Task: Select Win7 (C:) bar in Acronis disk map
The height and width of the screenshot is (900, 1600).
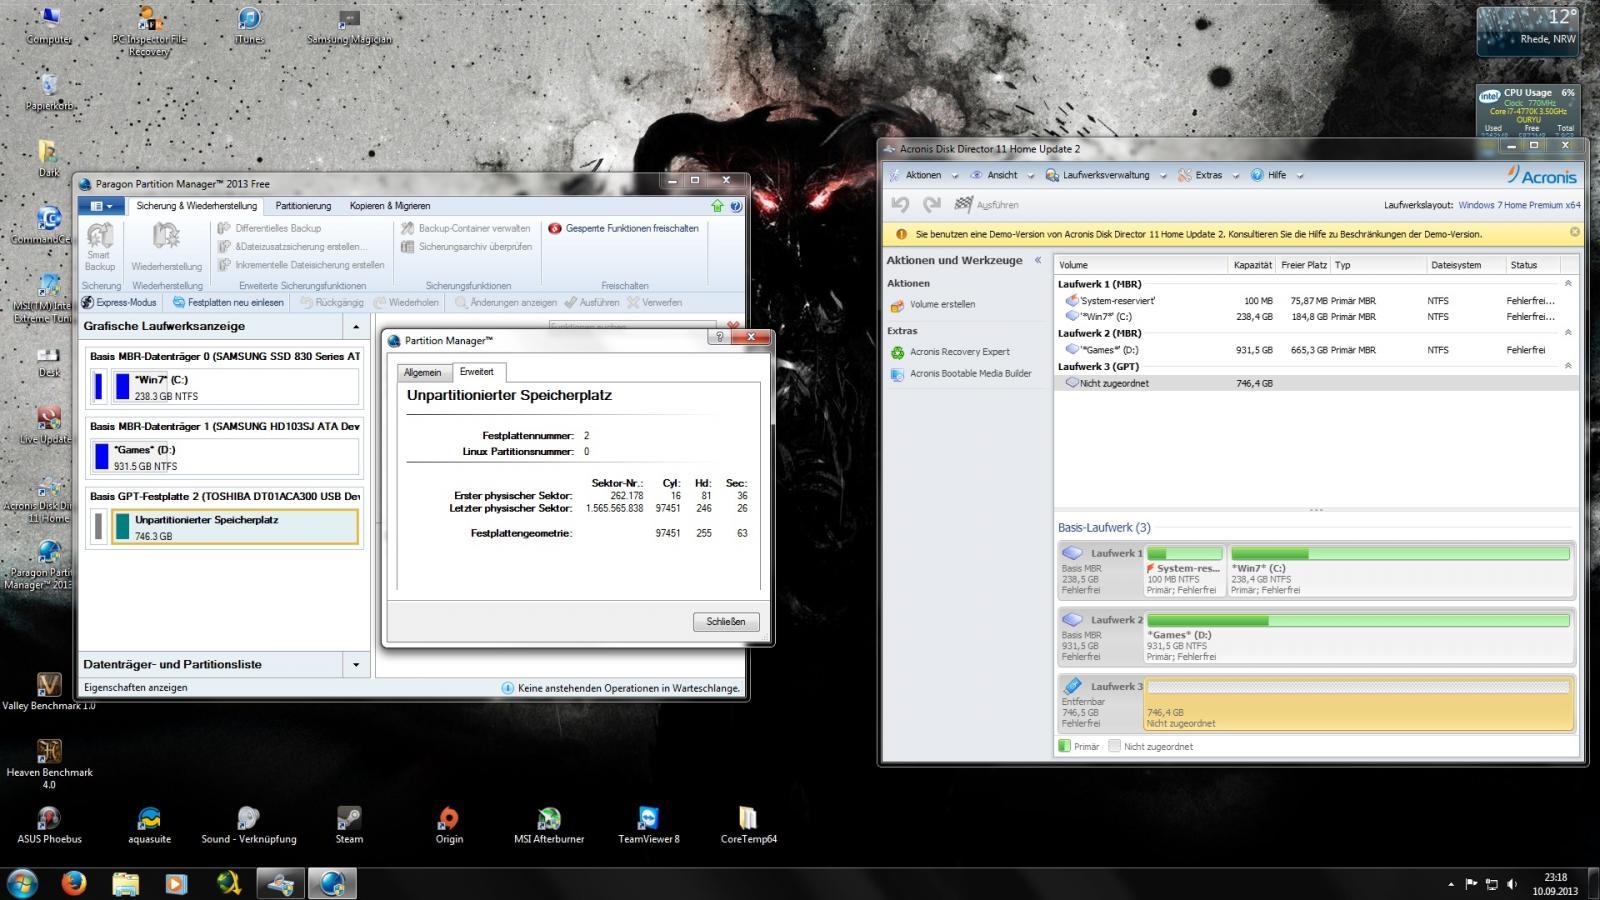Action: pyautogui.click(x=1400, y=571)
